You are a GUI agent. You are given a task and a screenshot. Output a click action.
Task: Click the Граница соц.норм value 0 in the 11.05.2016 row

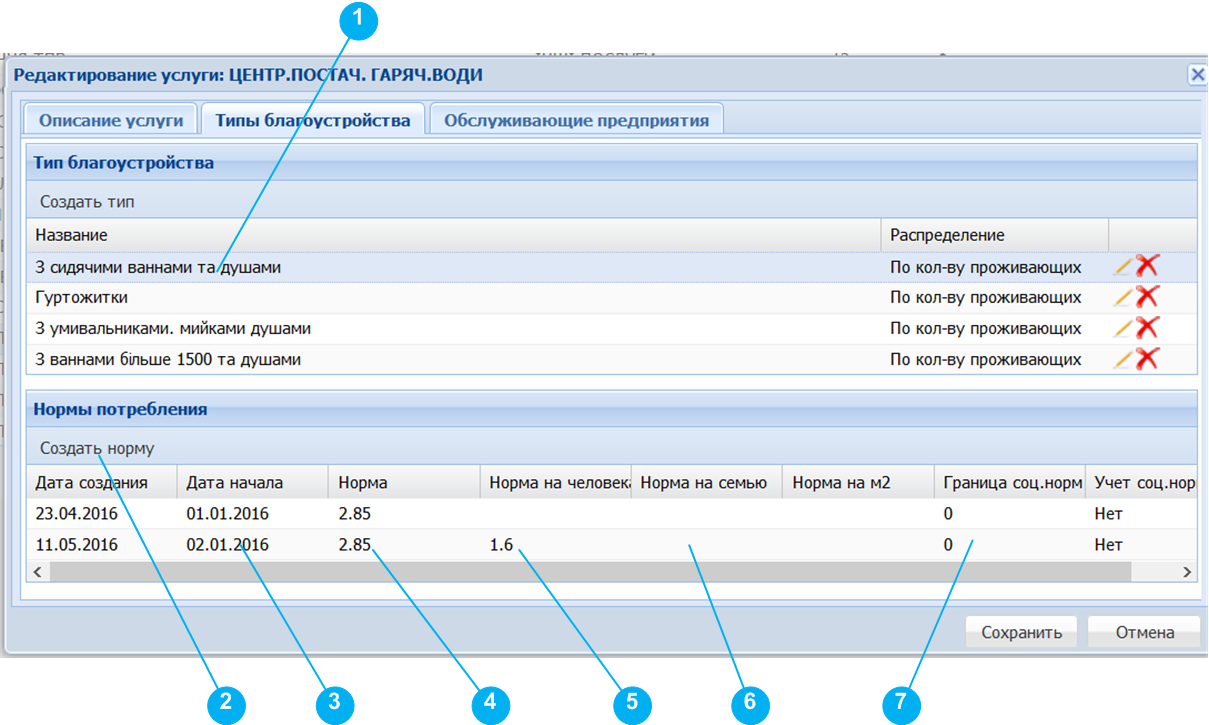click(x=948, y=545)
